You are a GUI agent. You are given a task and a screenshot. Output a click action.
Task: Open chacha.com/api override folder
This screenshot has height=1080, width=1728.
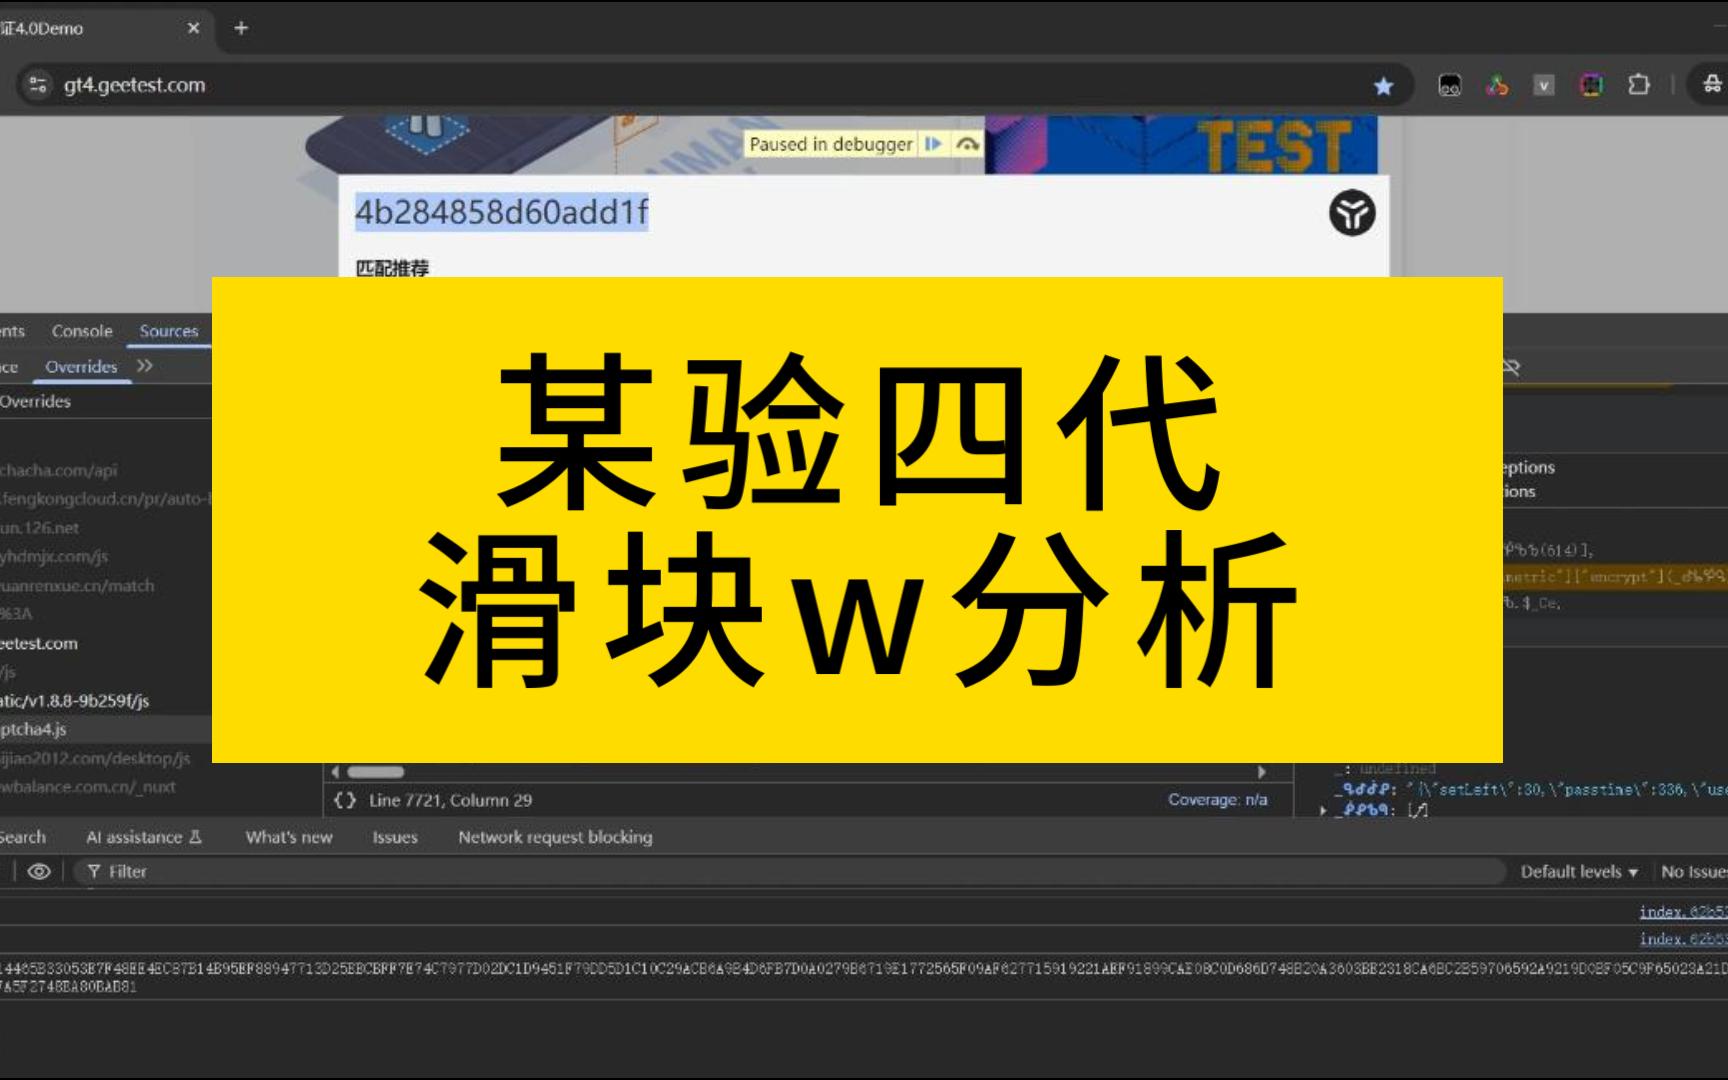click(x=59, y=470)
